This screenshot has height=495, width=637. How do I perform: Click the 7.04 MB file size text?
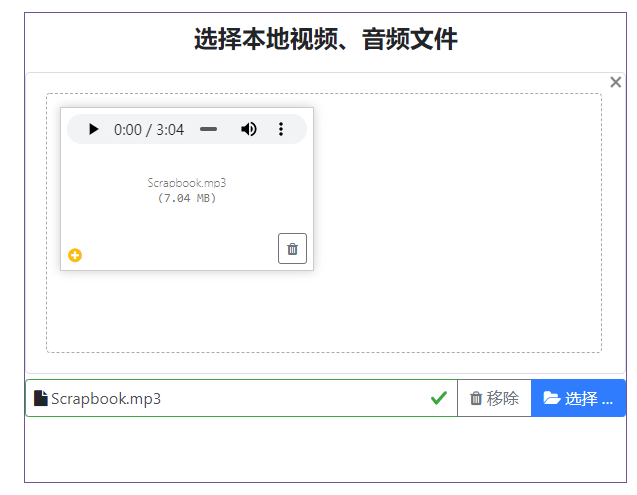coord(187,198)
